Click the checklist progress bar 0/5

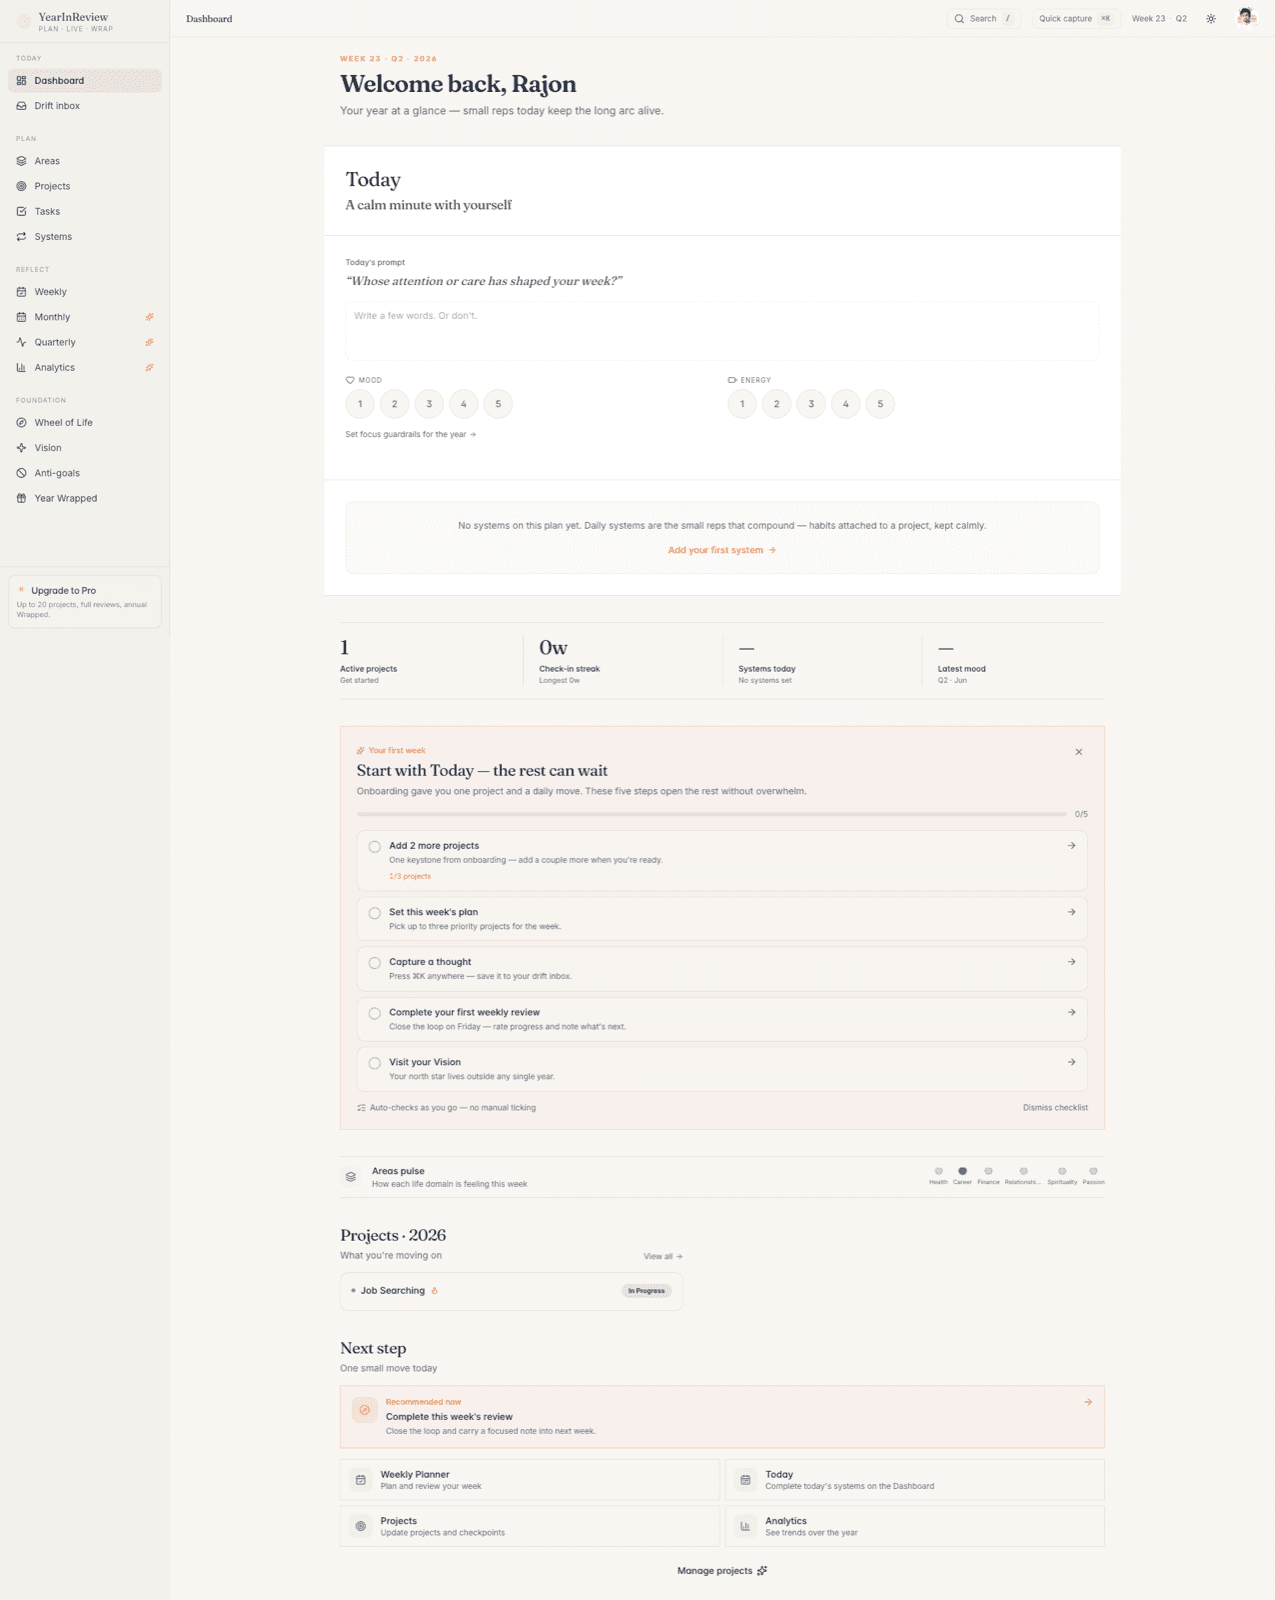pos(712,814)
